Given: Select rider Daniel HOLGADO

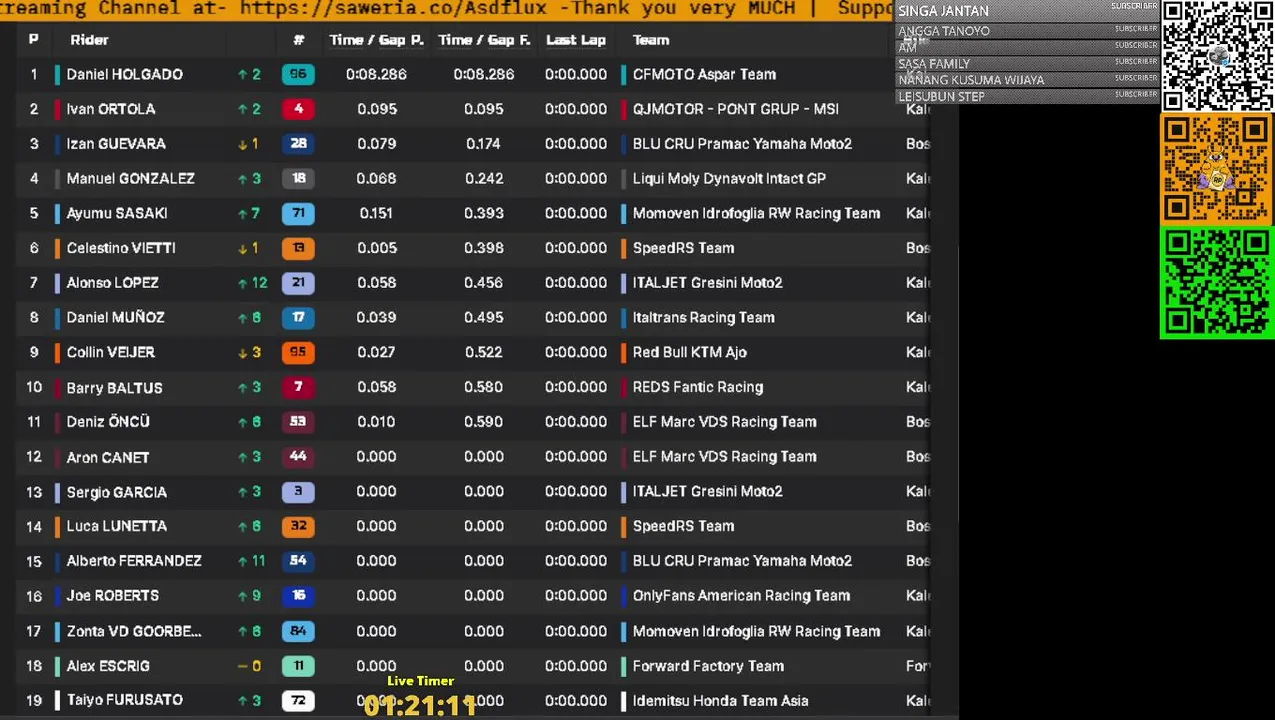Looking at the screenshot, I should pyautogui.click(x=124, y=74).
